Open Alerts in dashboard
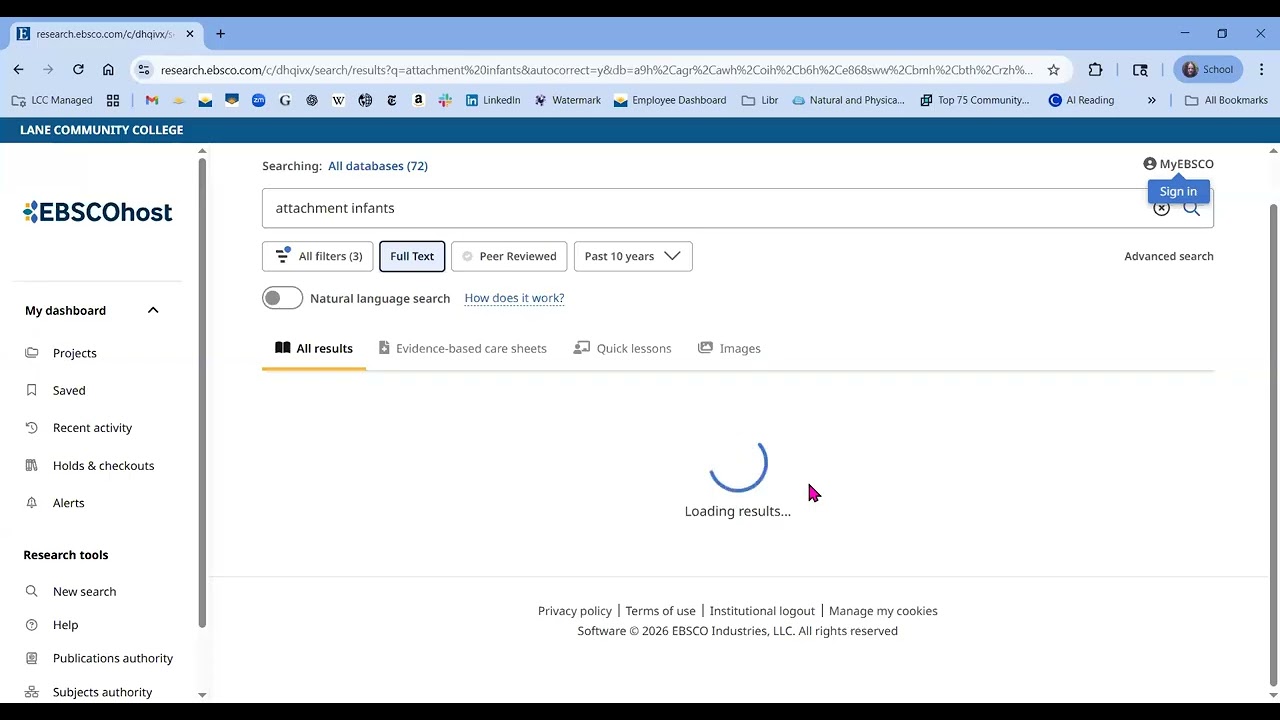Viewport: 1280px width, 720px height. tap(68, 503)
